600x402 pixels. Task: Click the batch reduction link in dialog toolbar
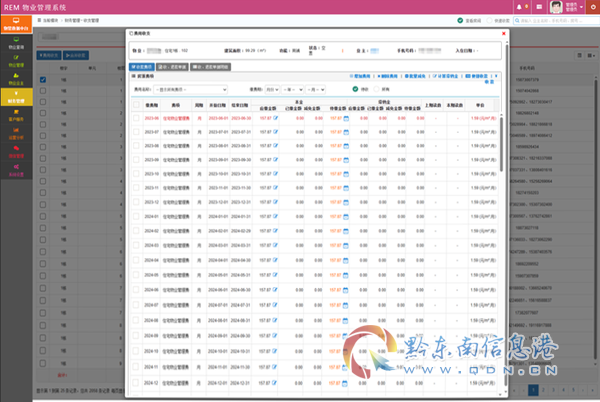[x=415, y=76]
